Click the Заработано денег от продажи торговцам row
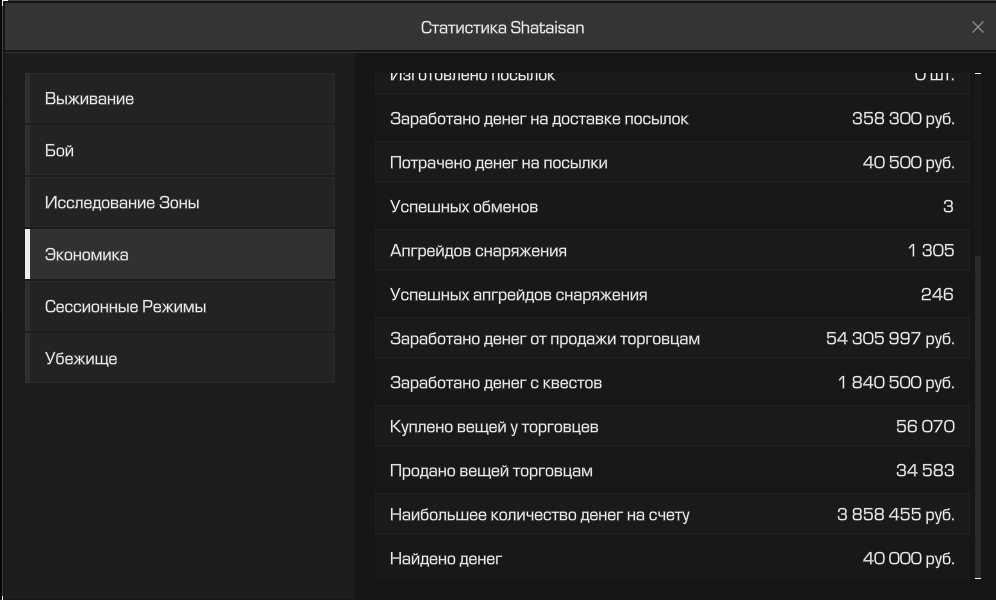The image size is (996, 600). (x=672, y=338)
